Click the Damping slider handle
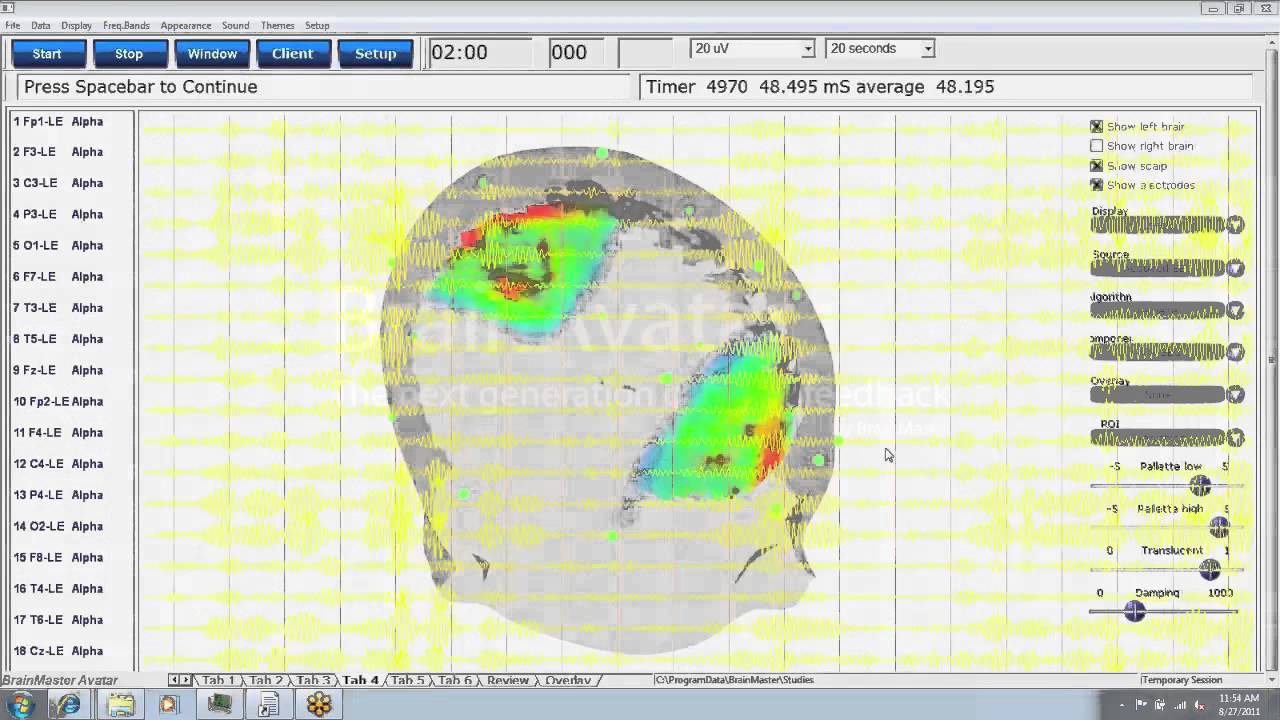The width and height of the screenshot is (1280, 720). [1134, 611]
